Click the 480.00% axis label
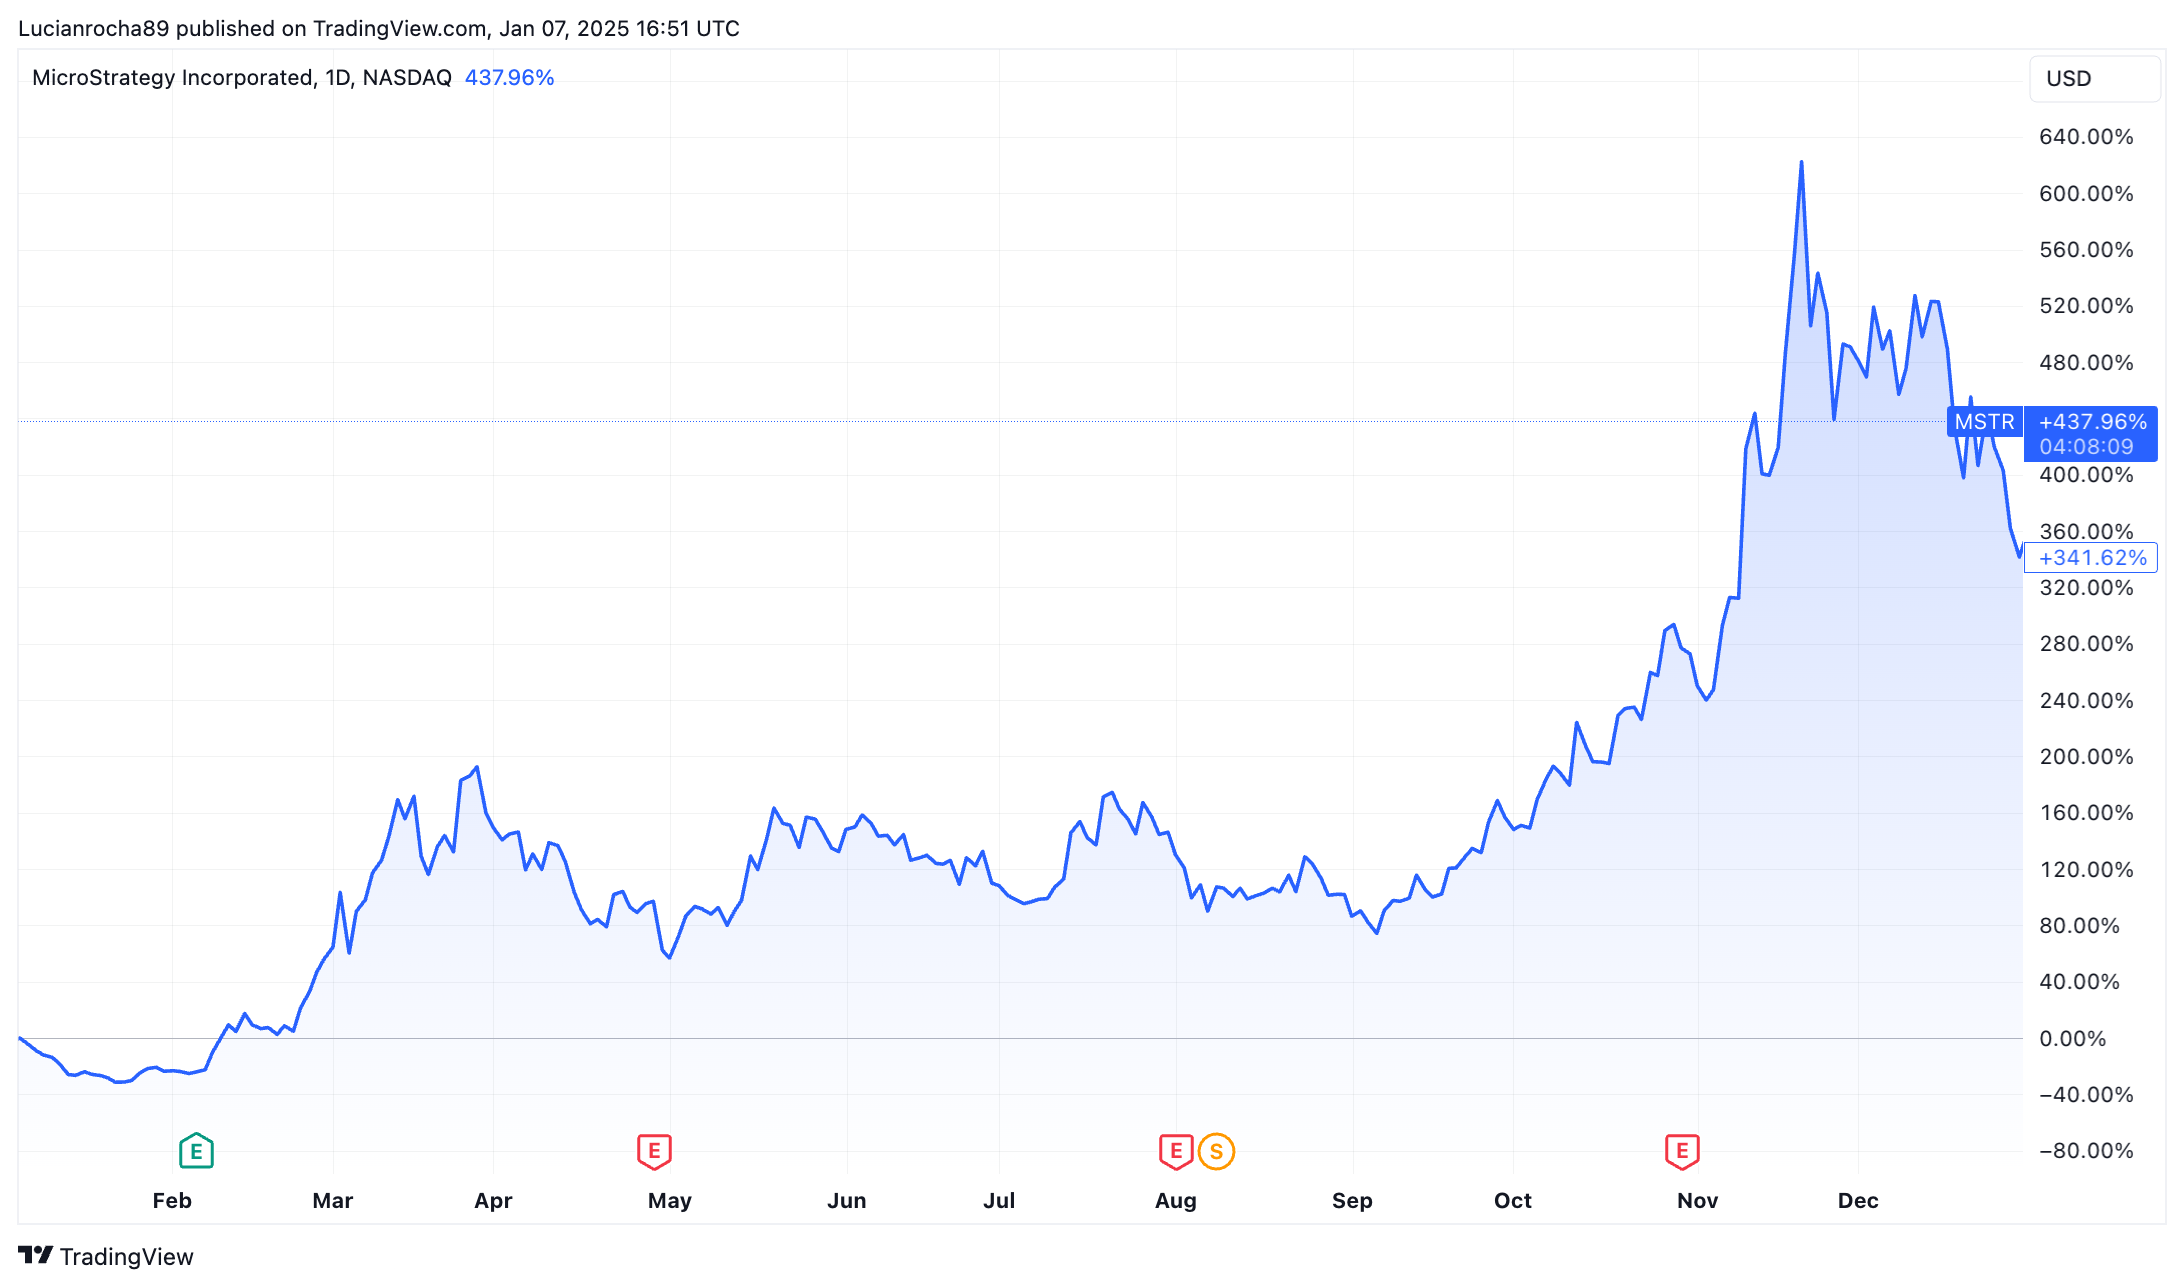This screenshot has height=1287, width=2184. 2086,363
